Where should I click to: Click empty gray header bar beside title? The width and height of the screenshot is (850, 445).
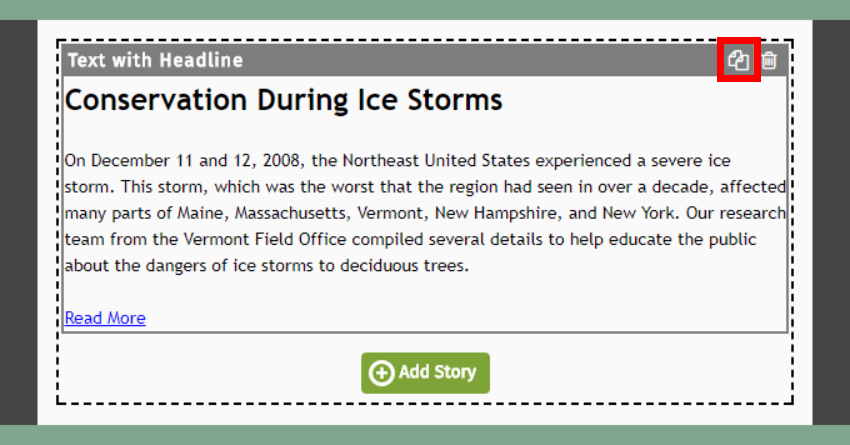(x=482, y=60)
